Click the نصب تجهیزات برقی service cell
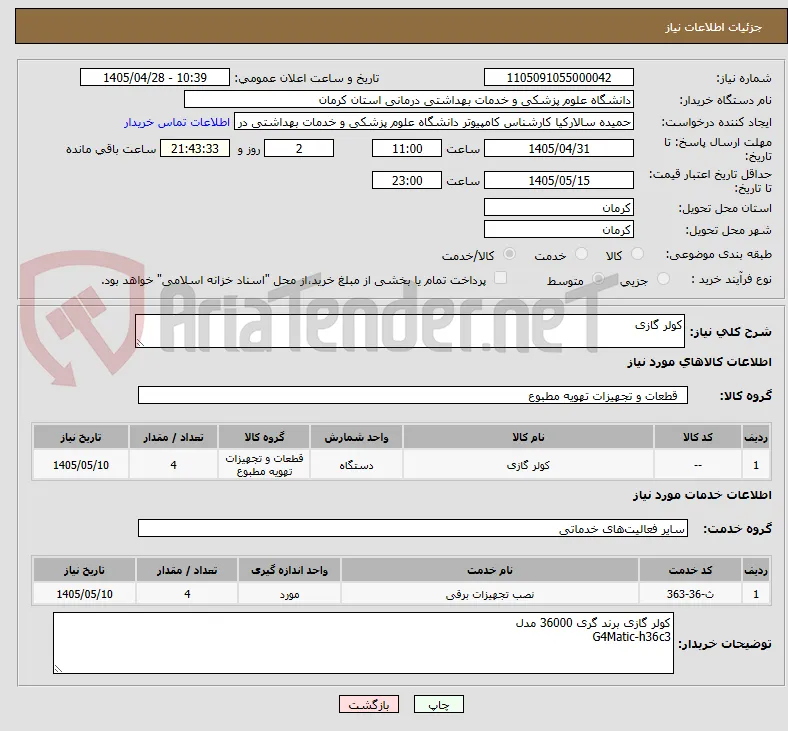The image size is (788, 731). click(490, 594)
